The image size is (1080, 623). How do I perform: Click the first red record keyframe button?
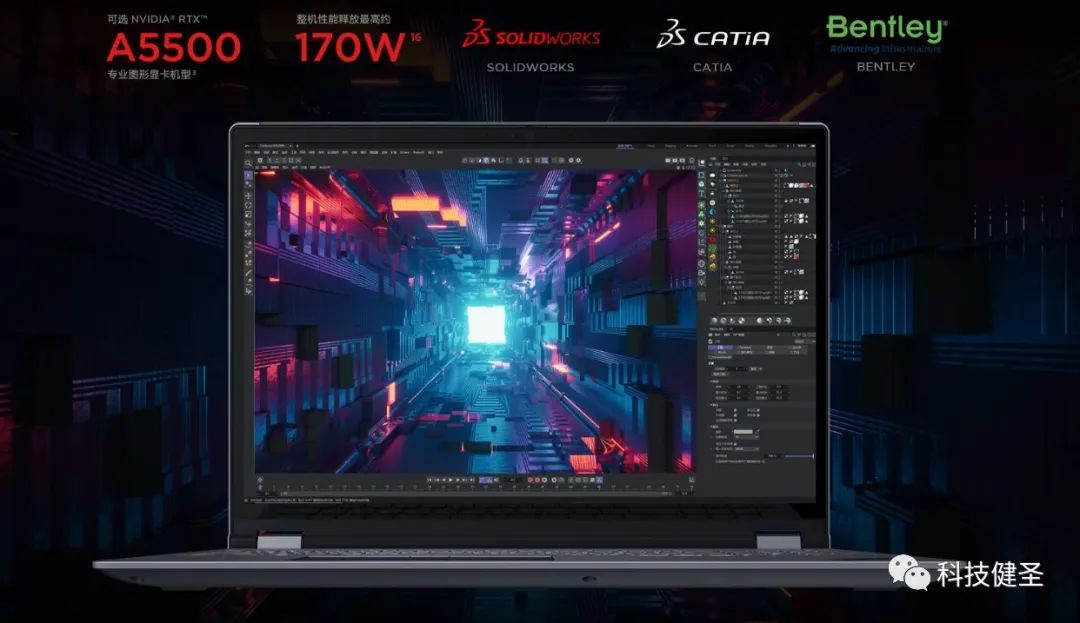tap(530, 480)
